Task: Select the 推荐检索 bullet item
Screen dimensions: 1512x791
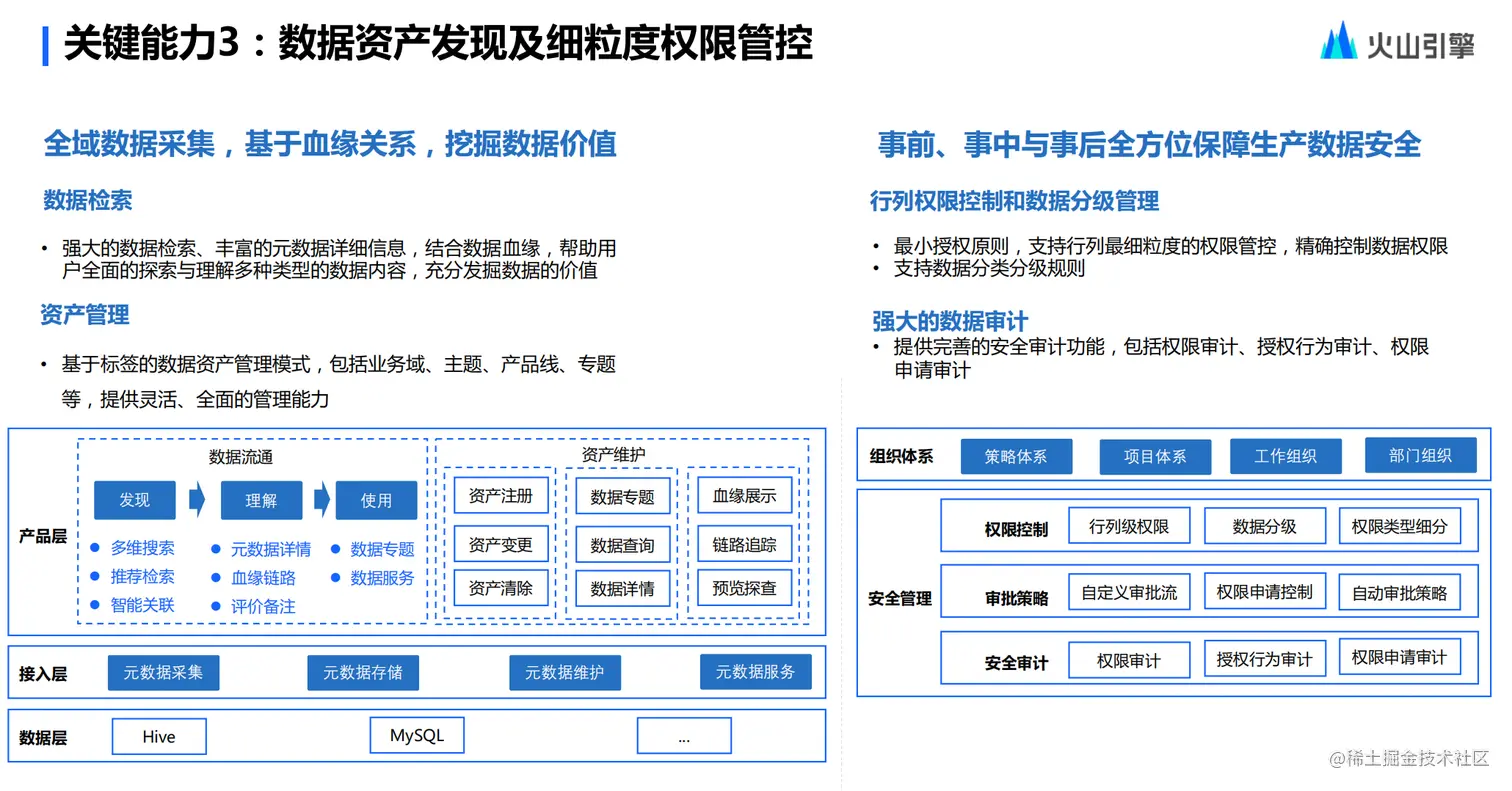Action: (132, 577)
